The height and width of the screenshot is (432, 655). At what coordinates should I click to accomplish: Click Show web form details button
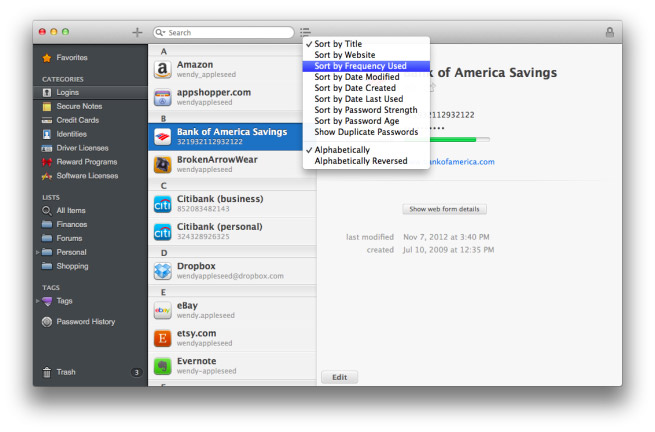click(x=444, y=209)
